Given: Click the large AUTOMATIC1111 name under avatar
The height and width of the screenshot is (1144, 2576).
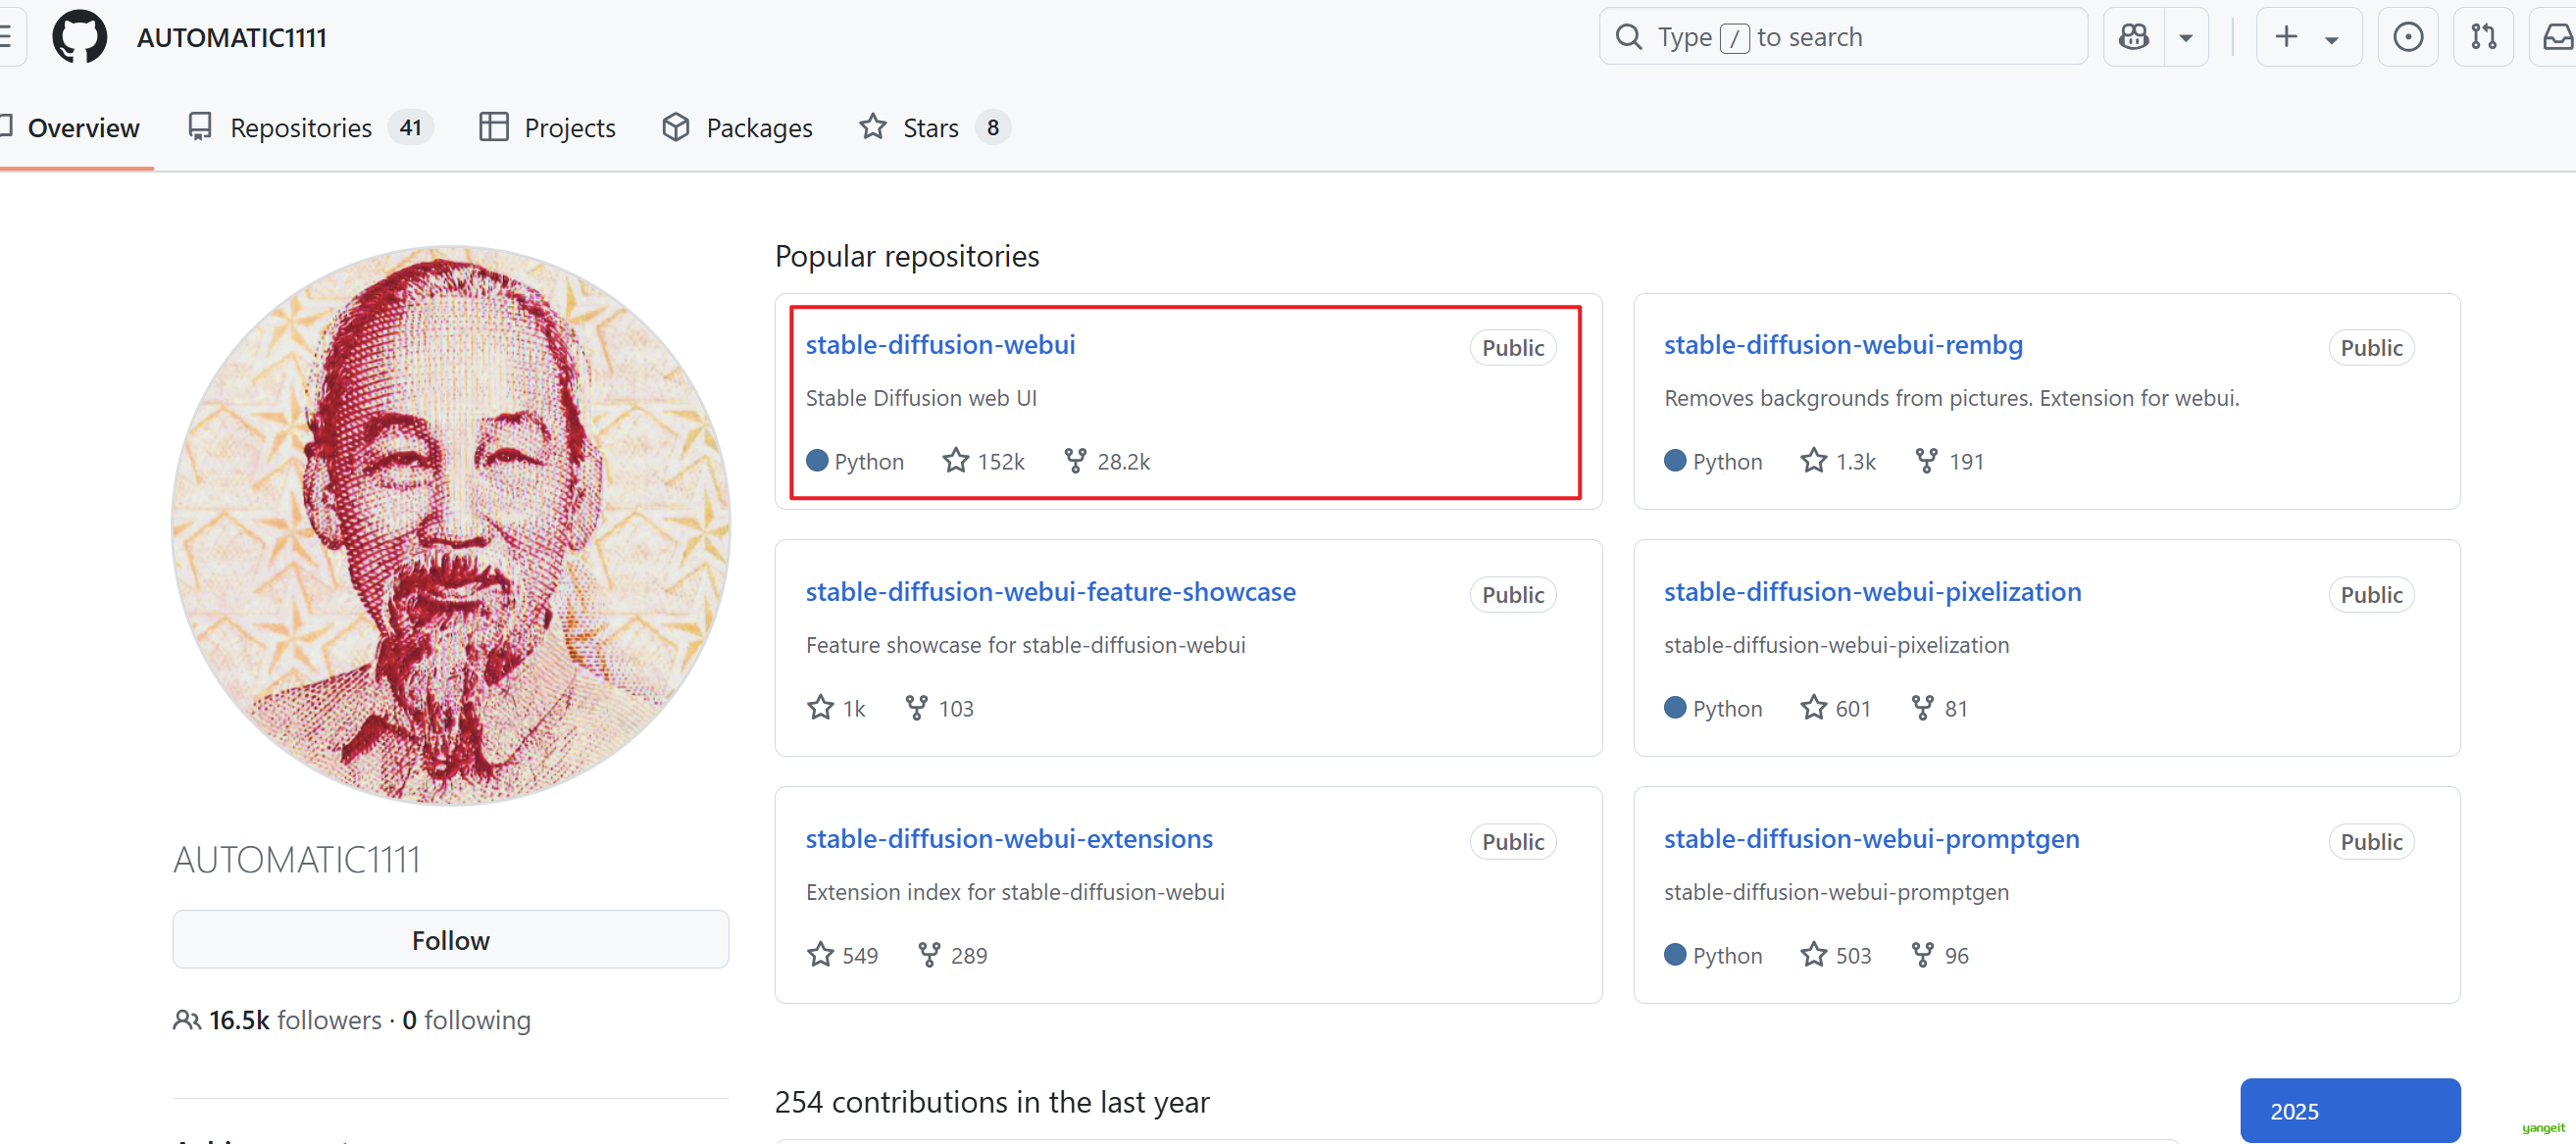Looking at the screenshot, I should 297,860.
